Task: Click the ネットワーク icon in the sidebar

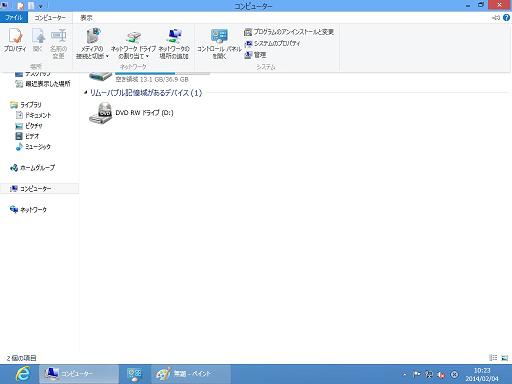Action: click(14, 209)
